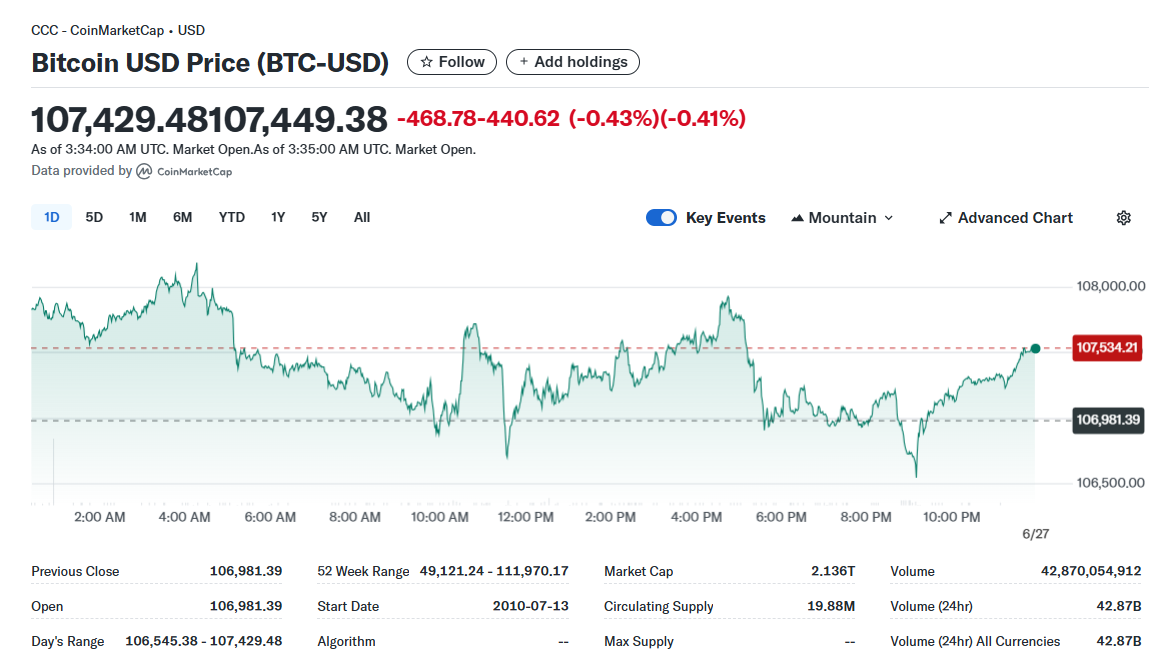Viewport: 1170px width, 658px height.
Task: Expand the Mountain chart type dropdown
Action: (x=842, y=218)
